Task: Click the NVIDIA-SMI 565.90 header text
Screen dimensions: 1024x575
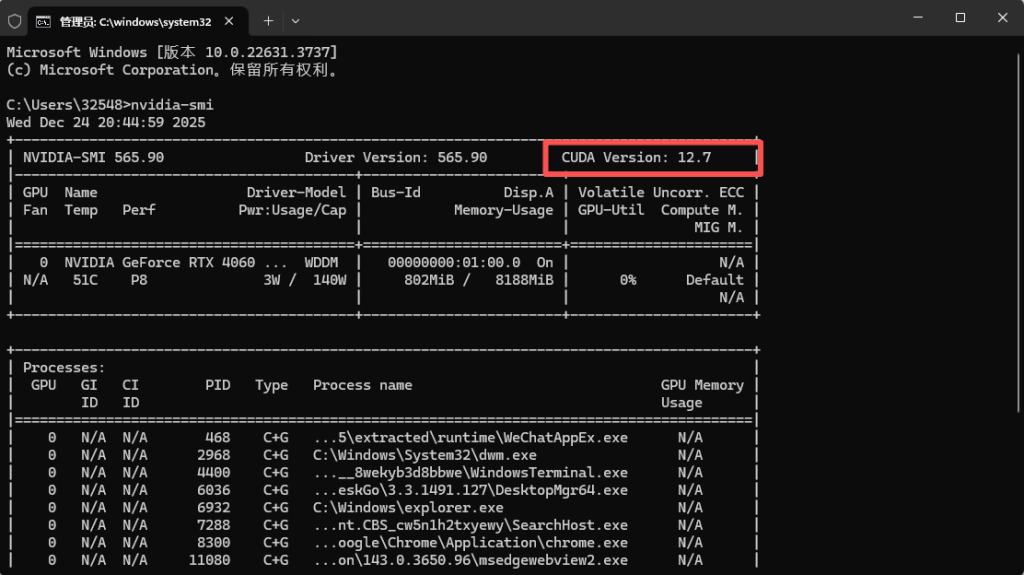Action: (93, 157)
